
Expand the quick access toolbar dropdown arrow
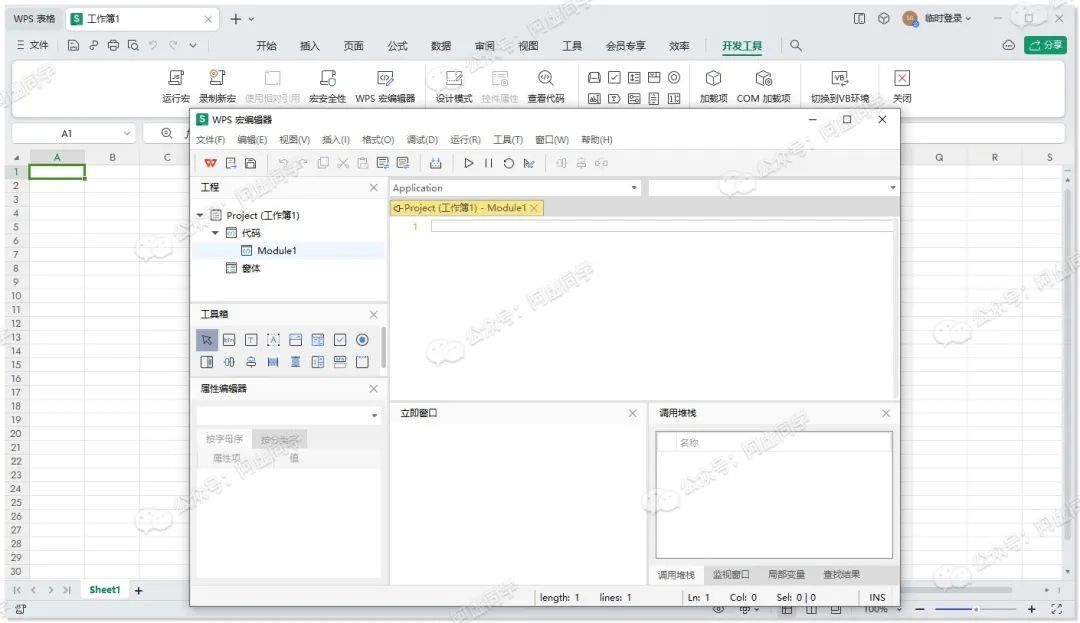coord(193,45)
